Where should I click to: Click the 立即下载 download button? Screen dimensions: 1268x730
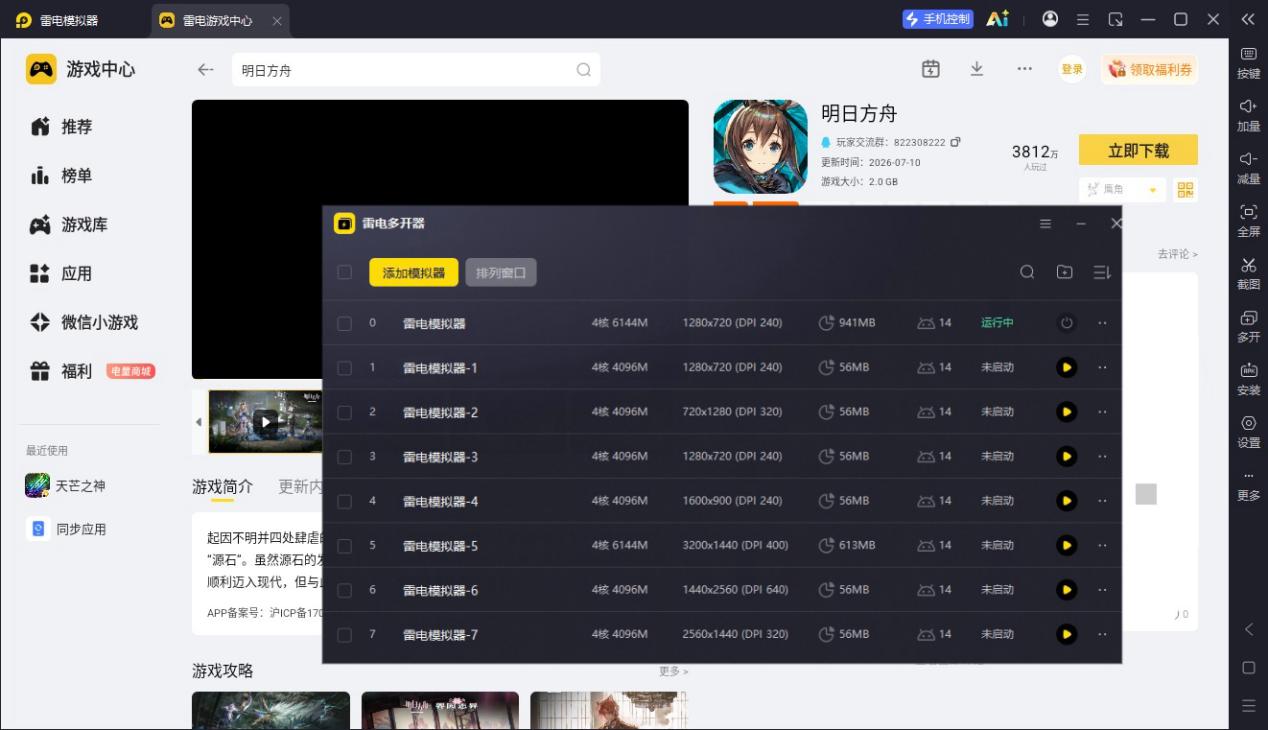coord(1138,151)
